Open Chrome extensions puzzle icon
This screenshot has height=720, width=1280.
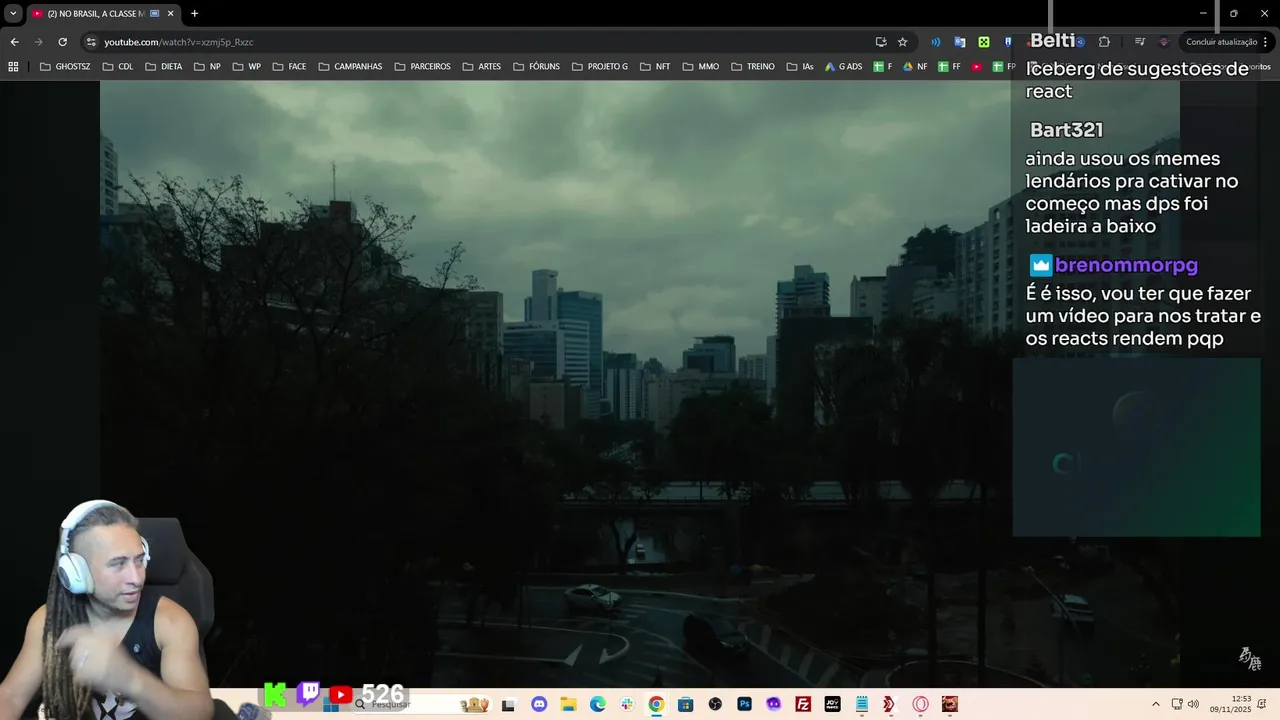tap(1104, 42)
